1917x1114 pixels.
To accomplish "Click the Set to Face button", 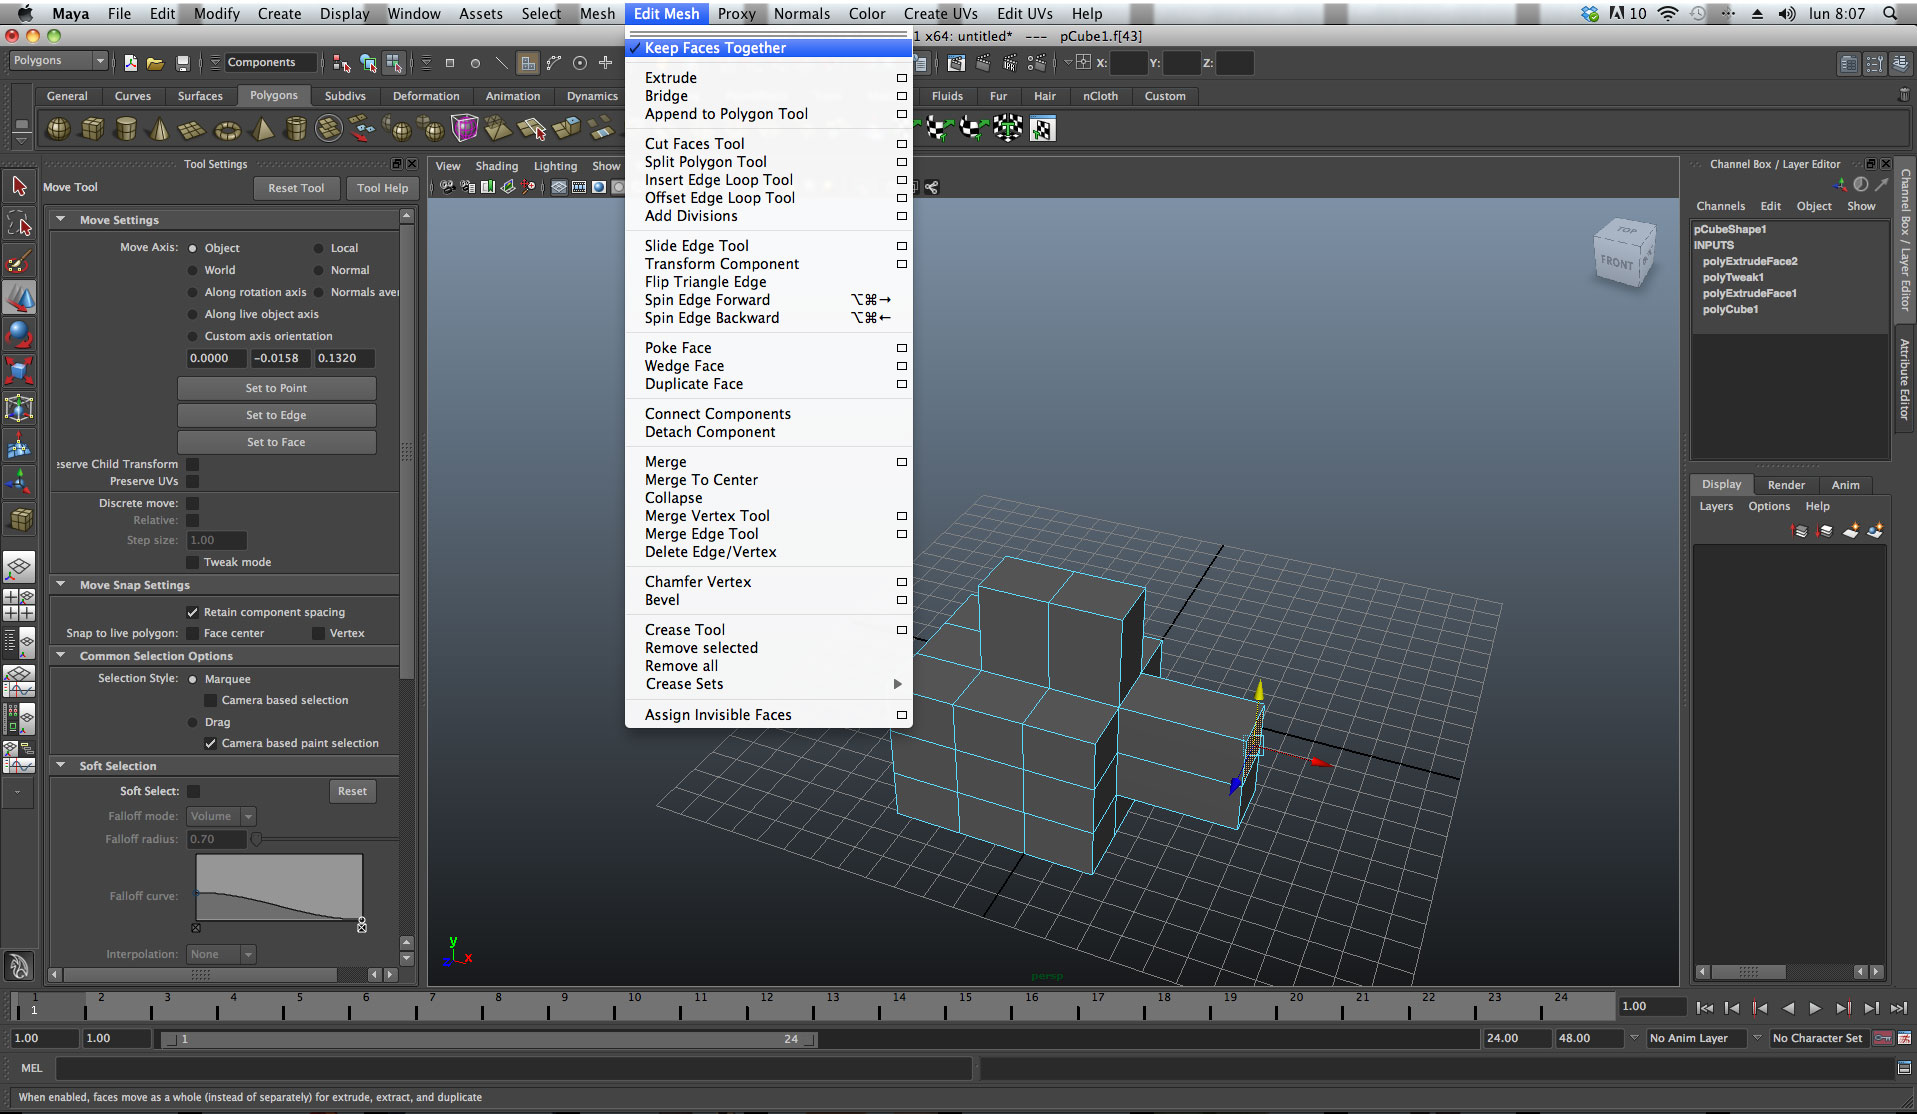I will 276,442.
